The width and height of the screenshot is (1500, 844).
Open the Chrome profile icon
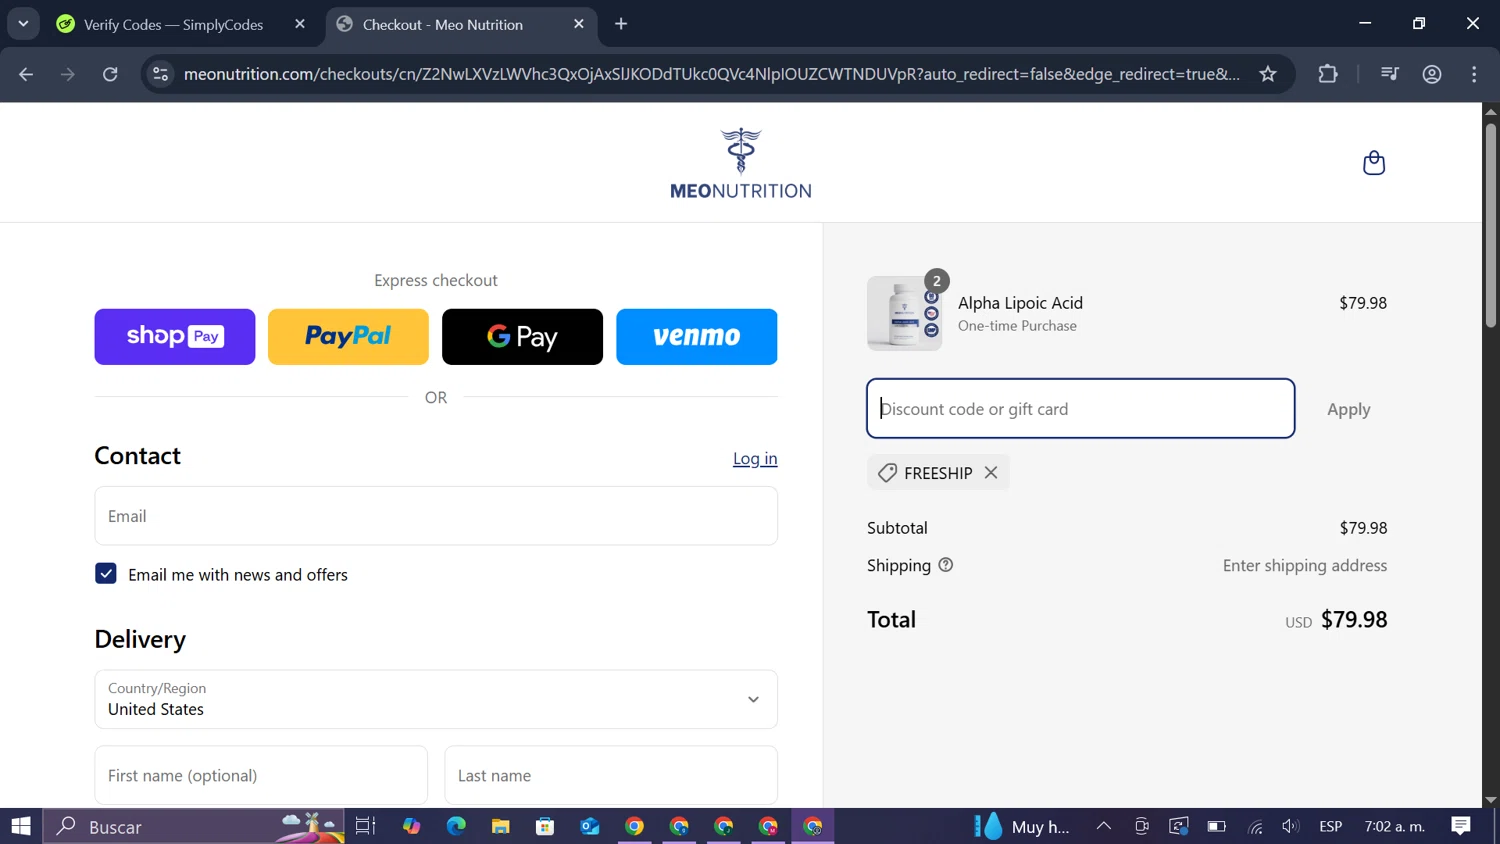1432,74
